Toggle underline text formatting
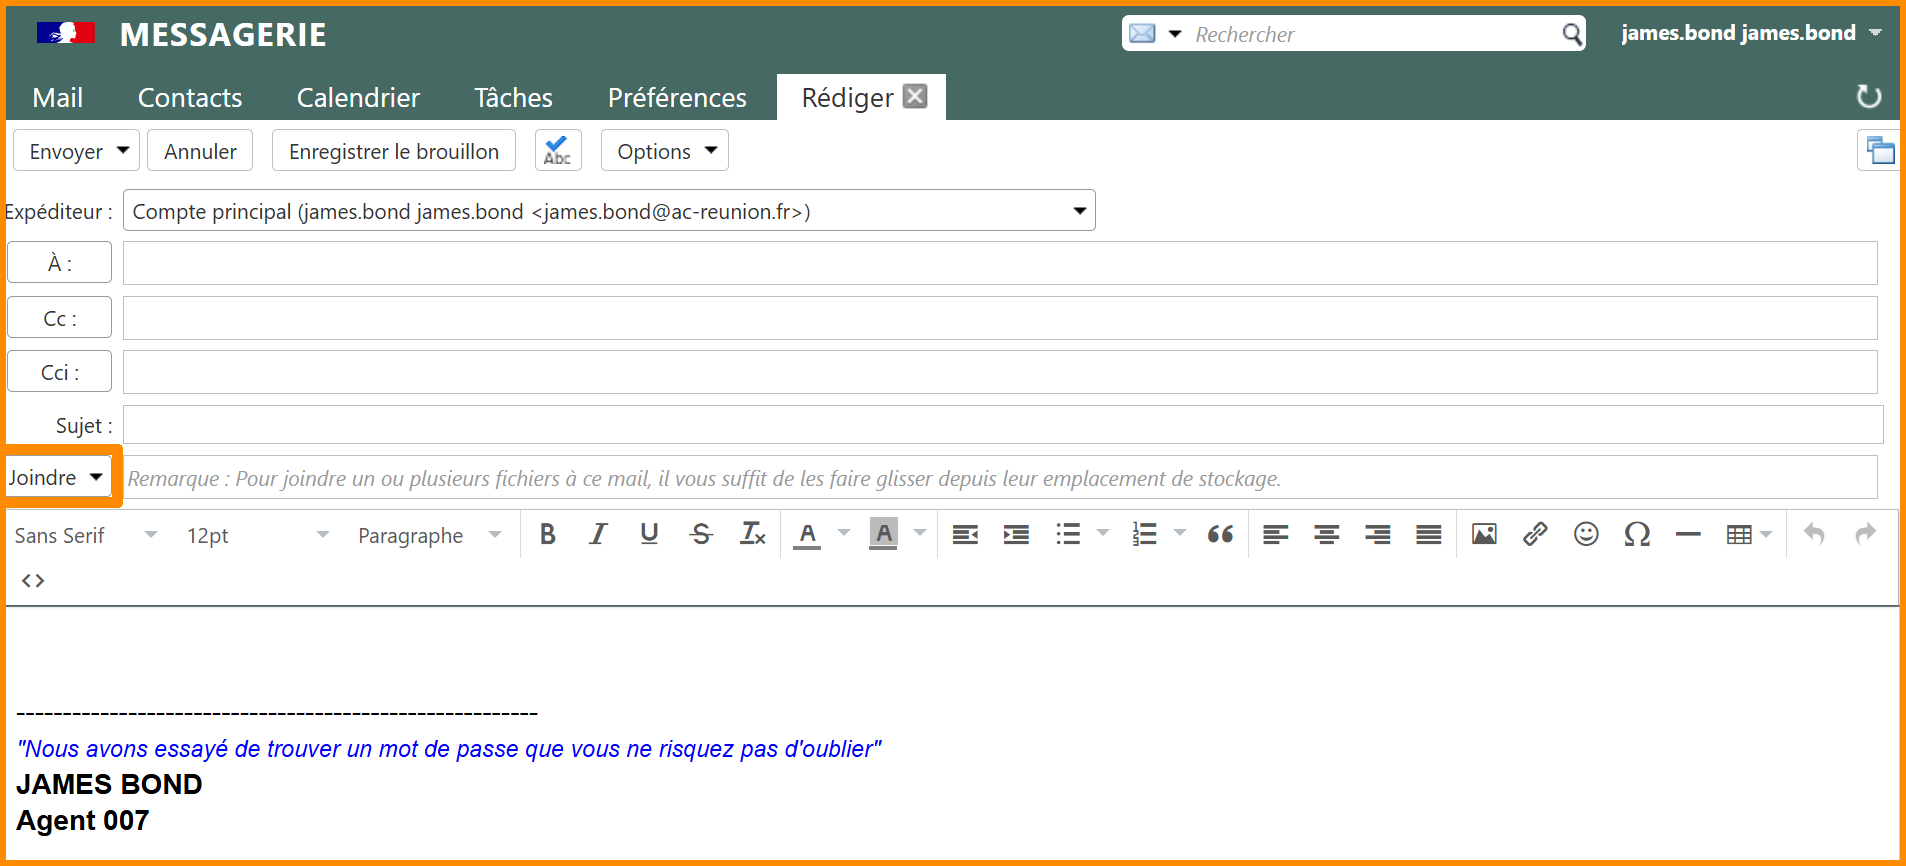1906x866 pixels. (x=649, y=535)
